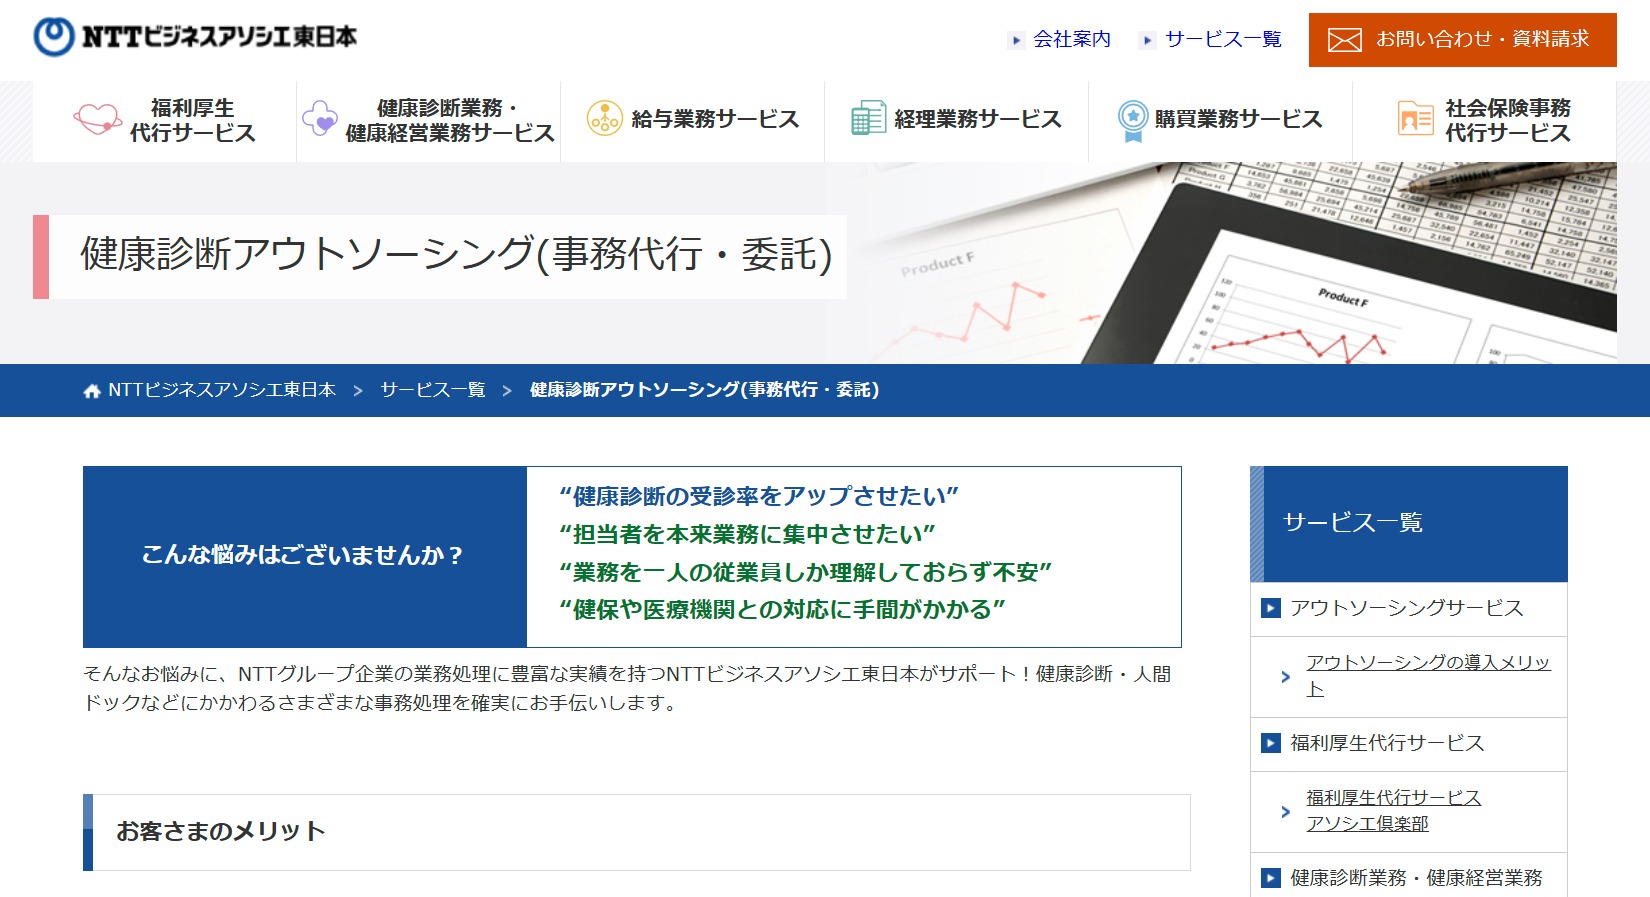The image size is (1650, 897).
Task: Go to NTTビジネスアソシエ東日本 breadcrumb link
Action: 221,390
